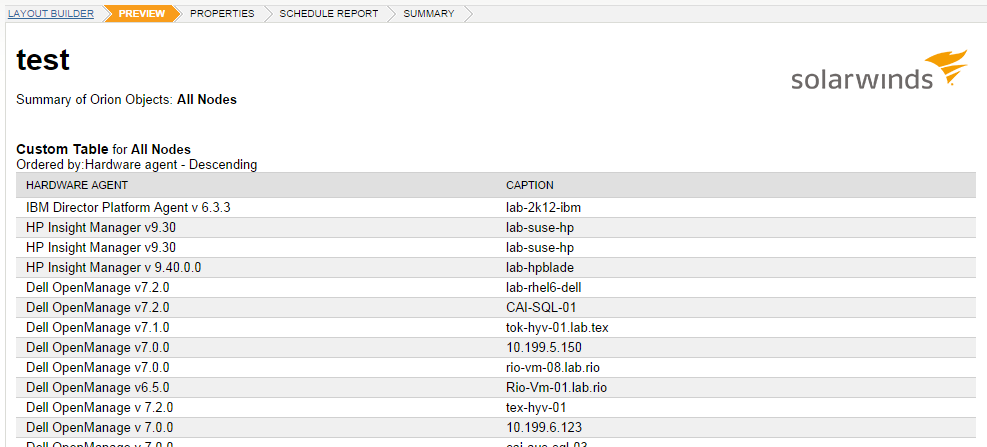Click the IBM Director Platform Agent row

[x=496, y=207]
